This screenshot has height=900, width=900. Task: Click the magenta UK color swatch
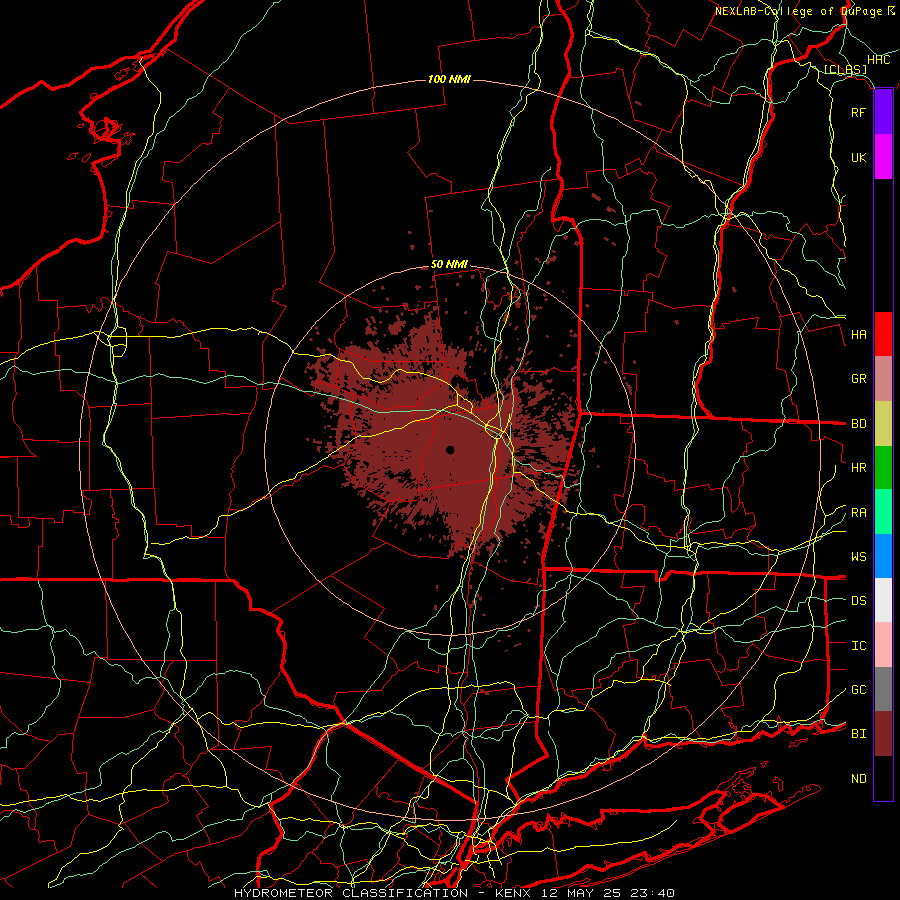(x=883, y=157)
